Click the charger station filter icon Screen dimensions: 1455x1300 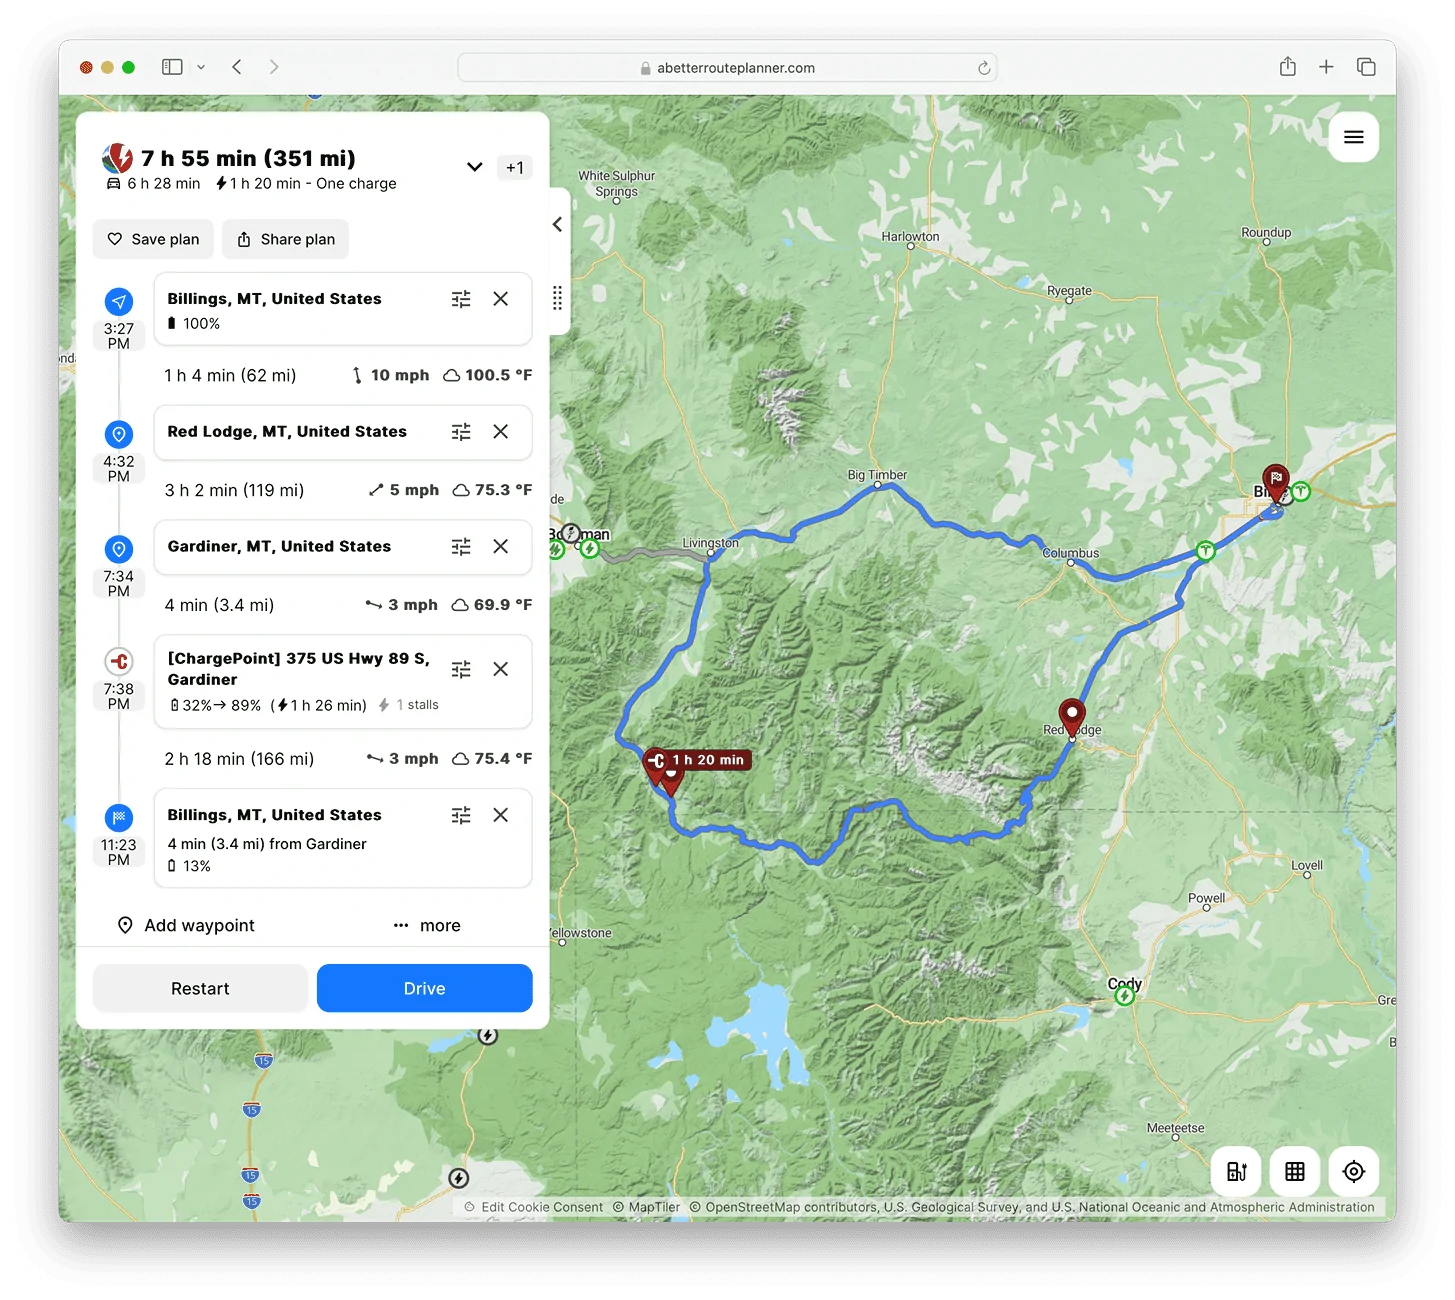click(1236, 1171)
